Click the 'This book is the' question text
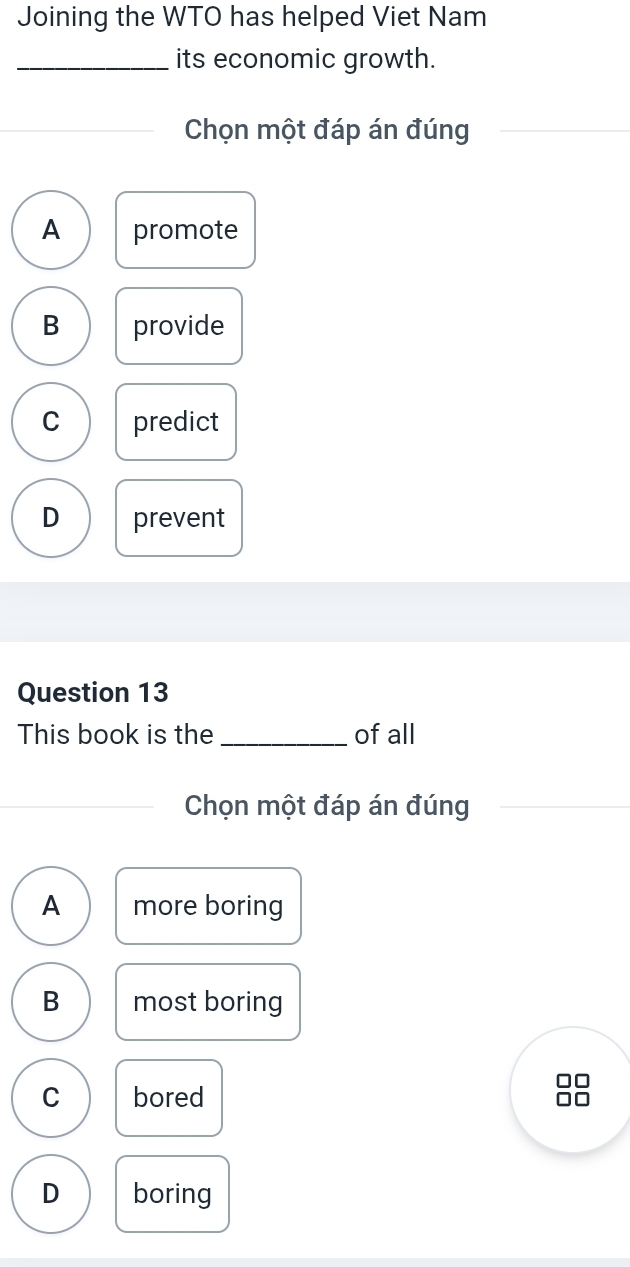 (216, 735)
